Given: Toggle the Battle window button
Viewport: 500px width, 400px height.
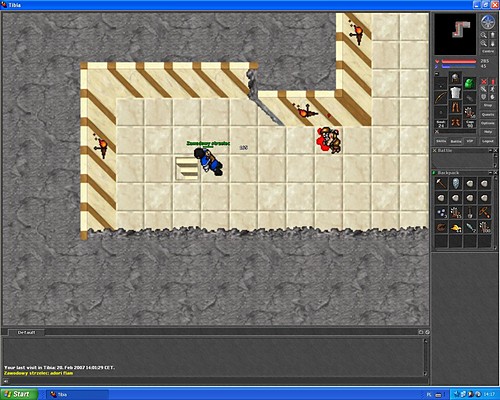Looking at the screenshot, I should click(x=456, y=141).
